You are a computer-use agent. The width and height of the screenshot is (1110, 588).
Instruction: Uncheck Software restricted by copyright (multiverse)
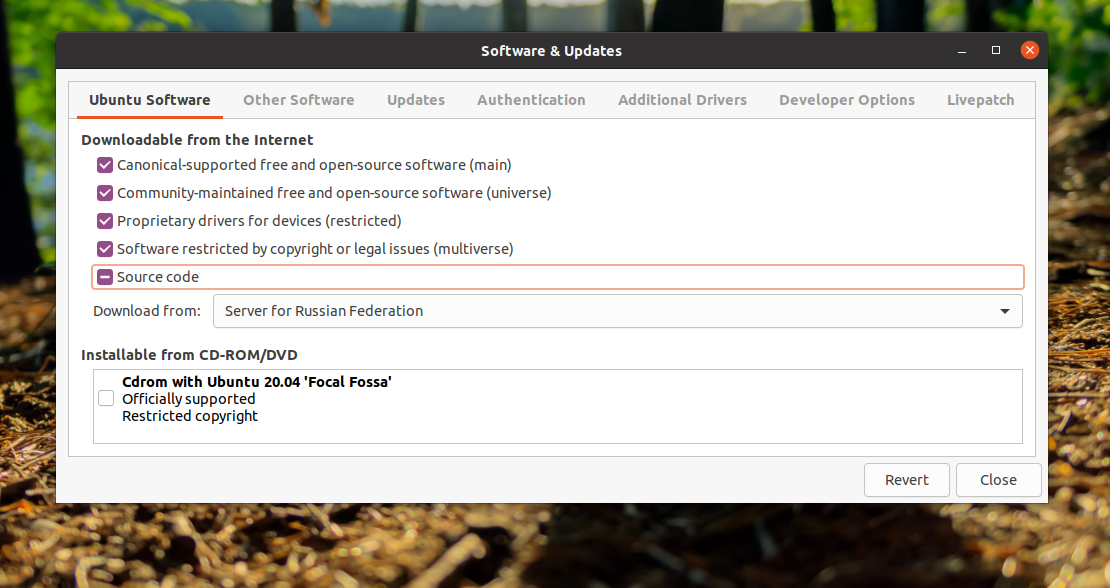click(105, 249)
